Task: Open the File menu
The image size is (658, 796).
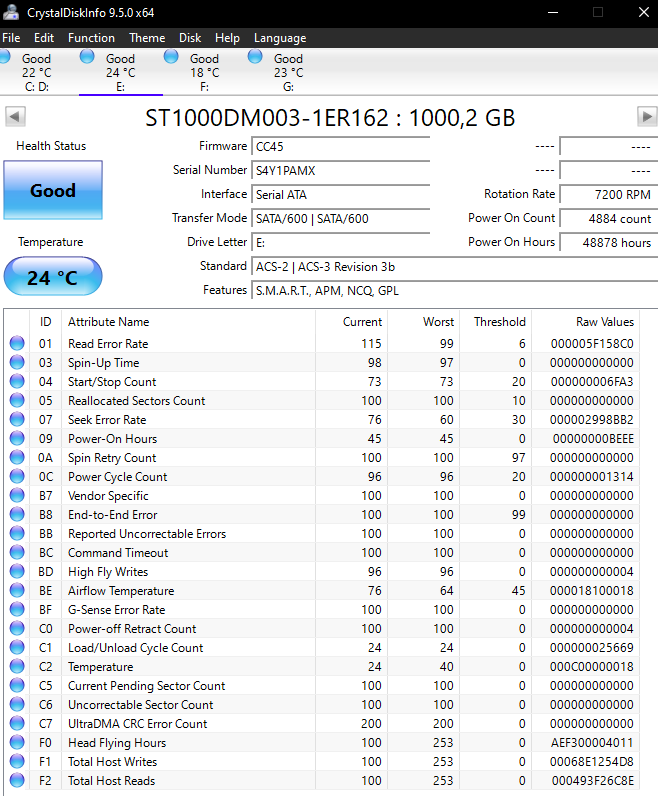Action: tap(11, 38)
